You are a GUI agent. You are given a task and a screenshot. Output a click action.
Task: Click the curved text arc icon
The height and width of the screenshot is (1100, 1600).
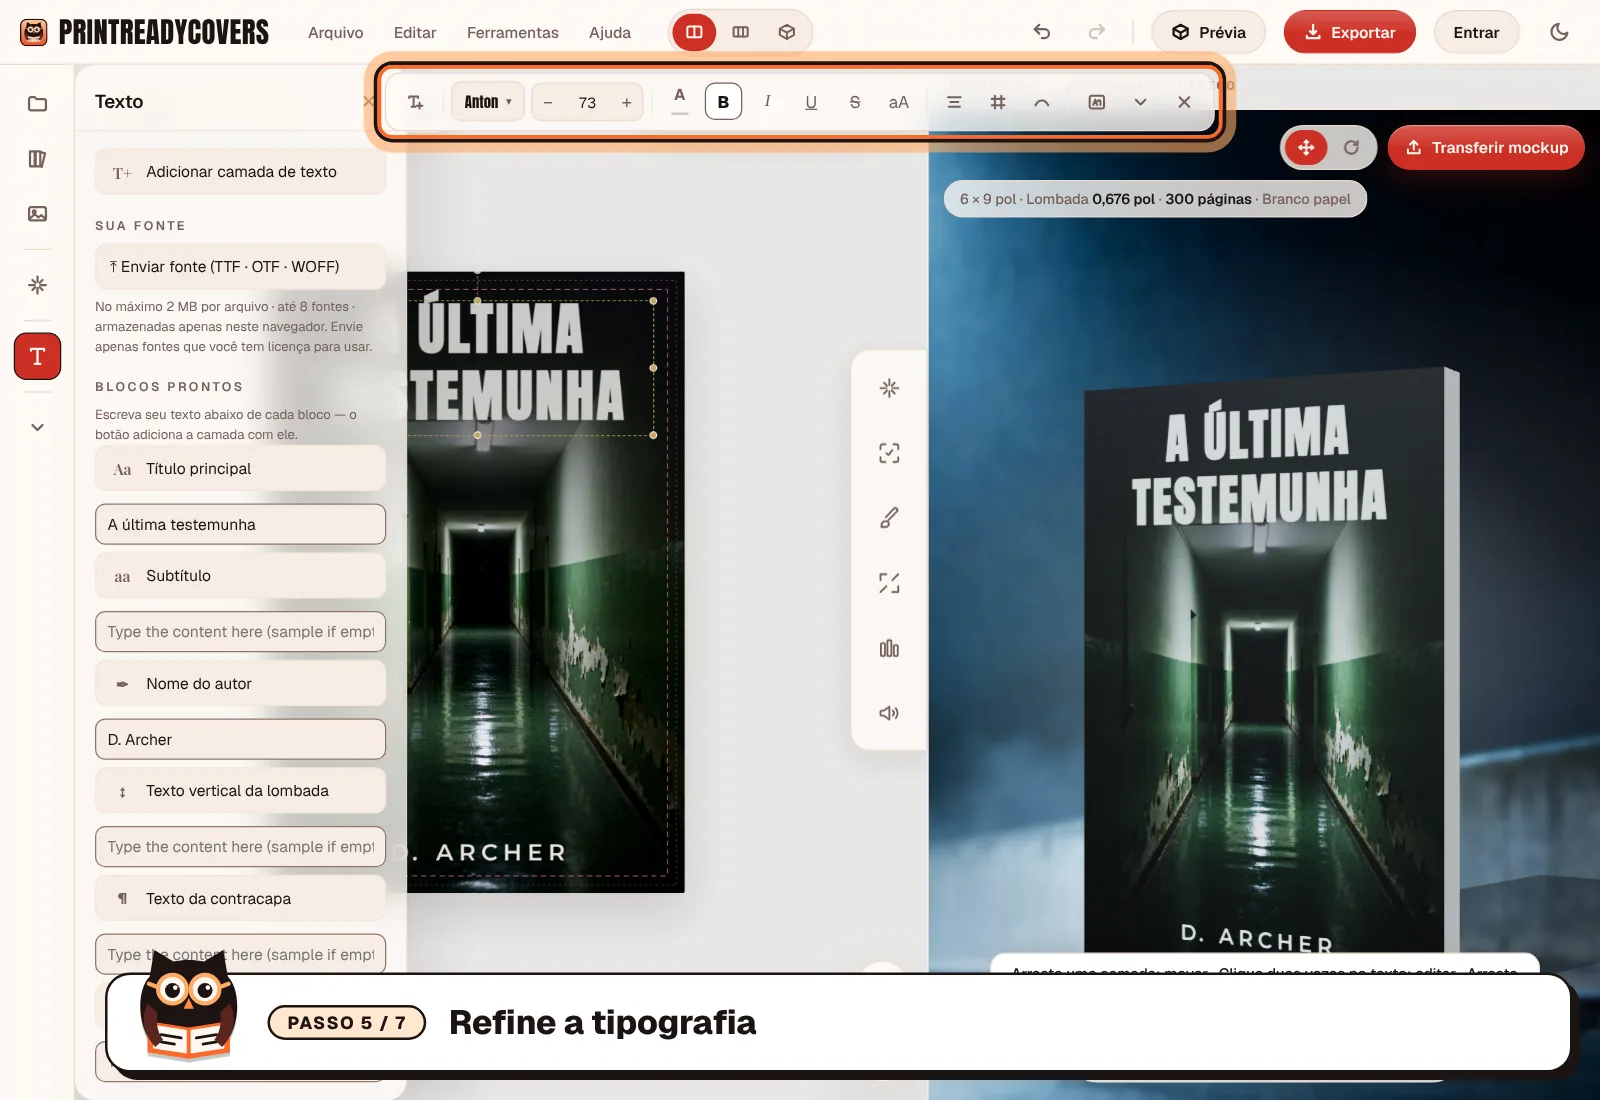click(x=1042, y=102)
